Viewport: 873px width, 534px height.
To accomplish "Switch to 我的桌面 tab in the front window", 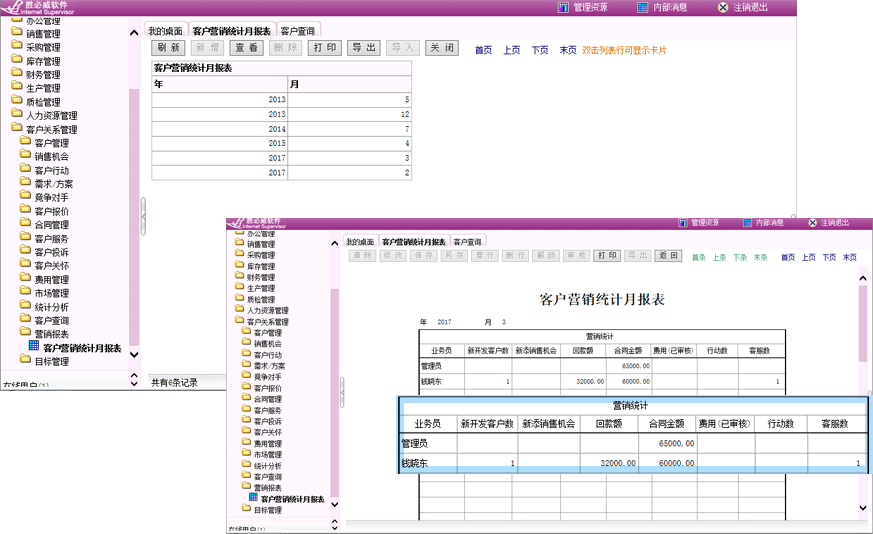I will point(360,242).
